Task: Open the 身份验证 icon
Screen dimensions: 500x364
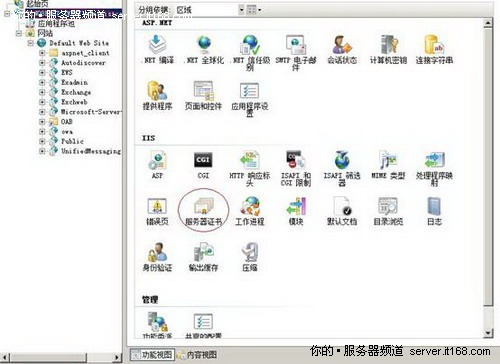Action: click(157, 257)
